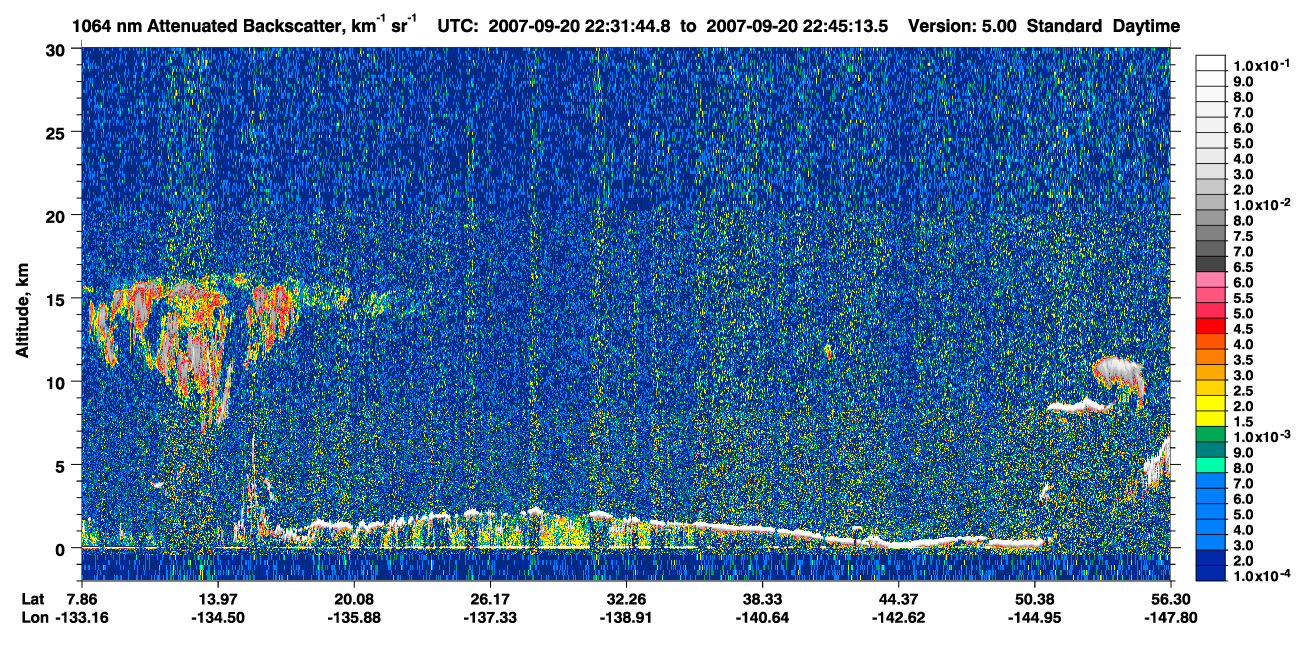Click longitude value -142.62

click(x=898, y=617)
